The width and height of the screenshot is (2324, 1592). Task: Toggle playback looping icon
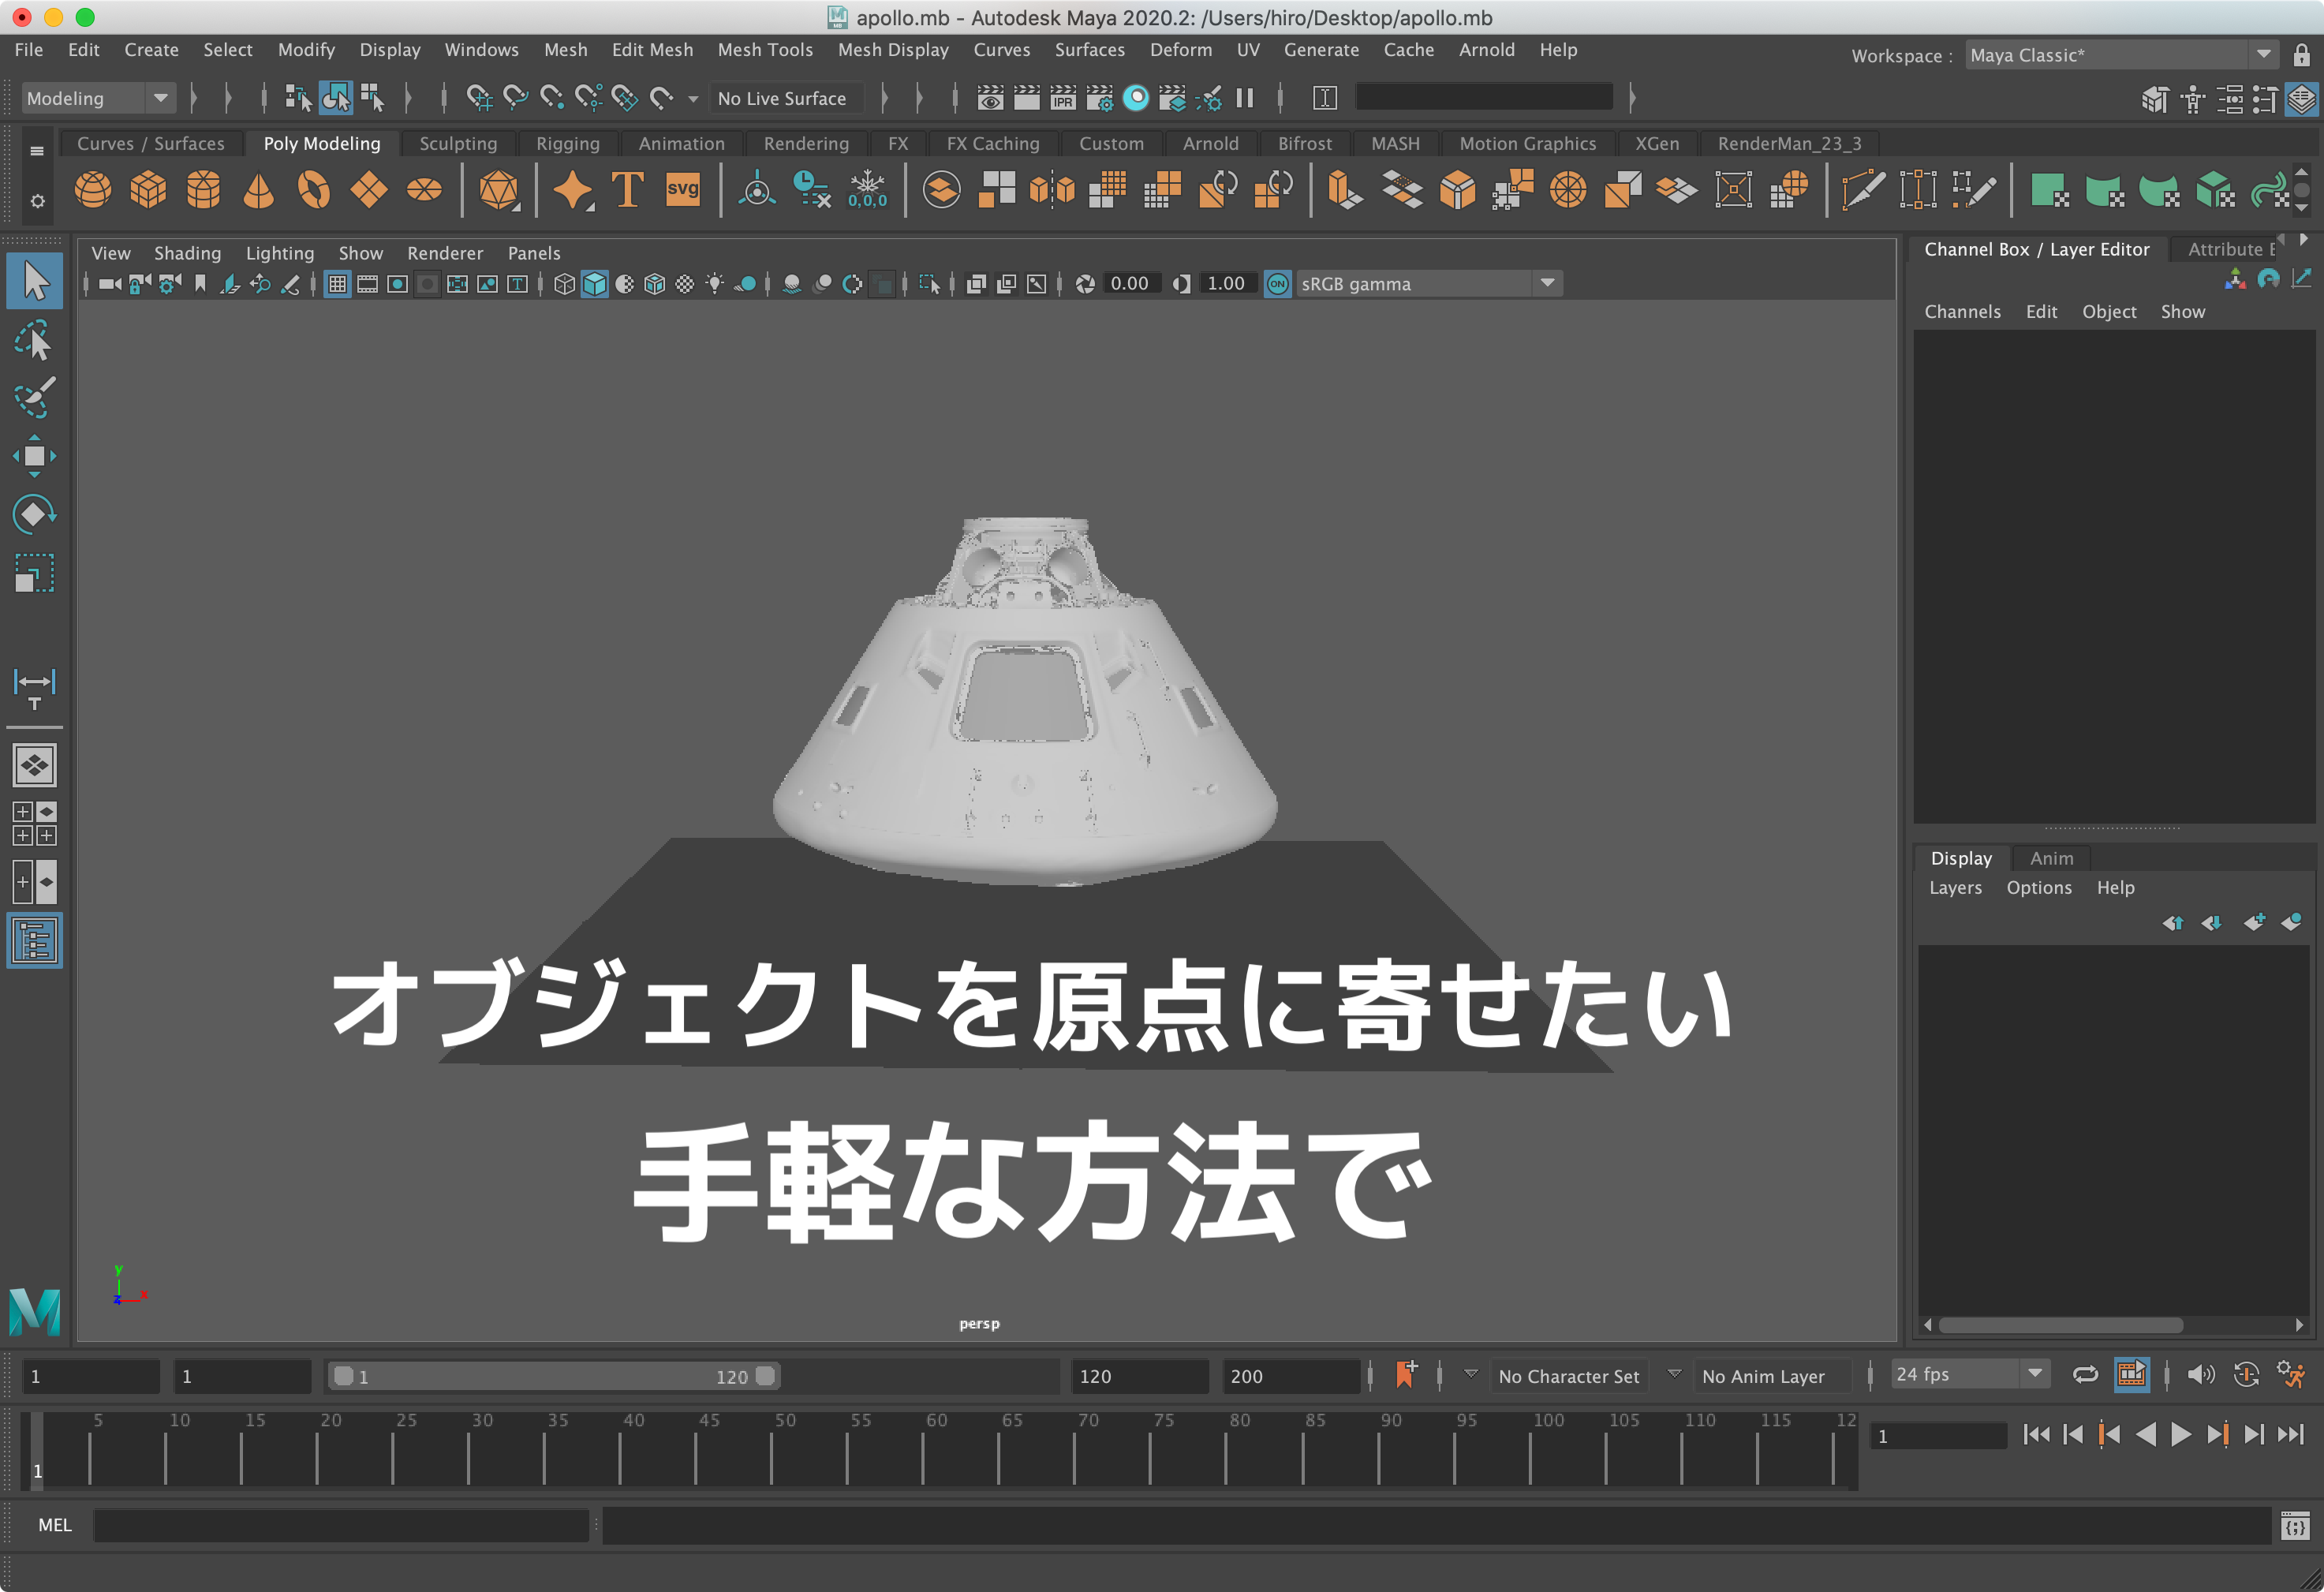coord(2085,1375)
